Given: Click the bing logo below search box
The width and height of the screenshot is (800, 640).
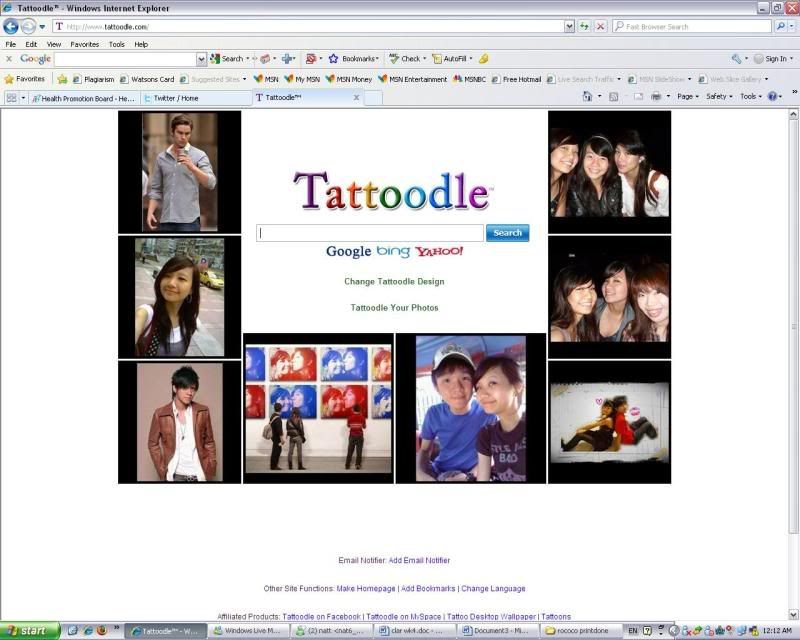Looking at the screenshot, I should pyautogui.click(x=393, y=251).
